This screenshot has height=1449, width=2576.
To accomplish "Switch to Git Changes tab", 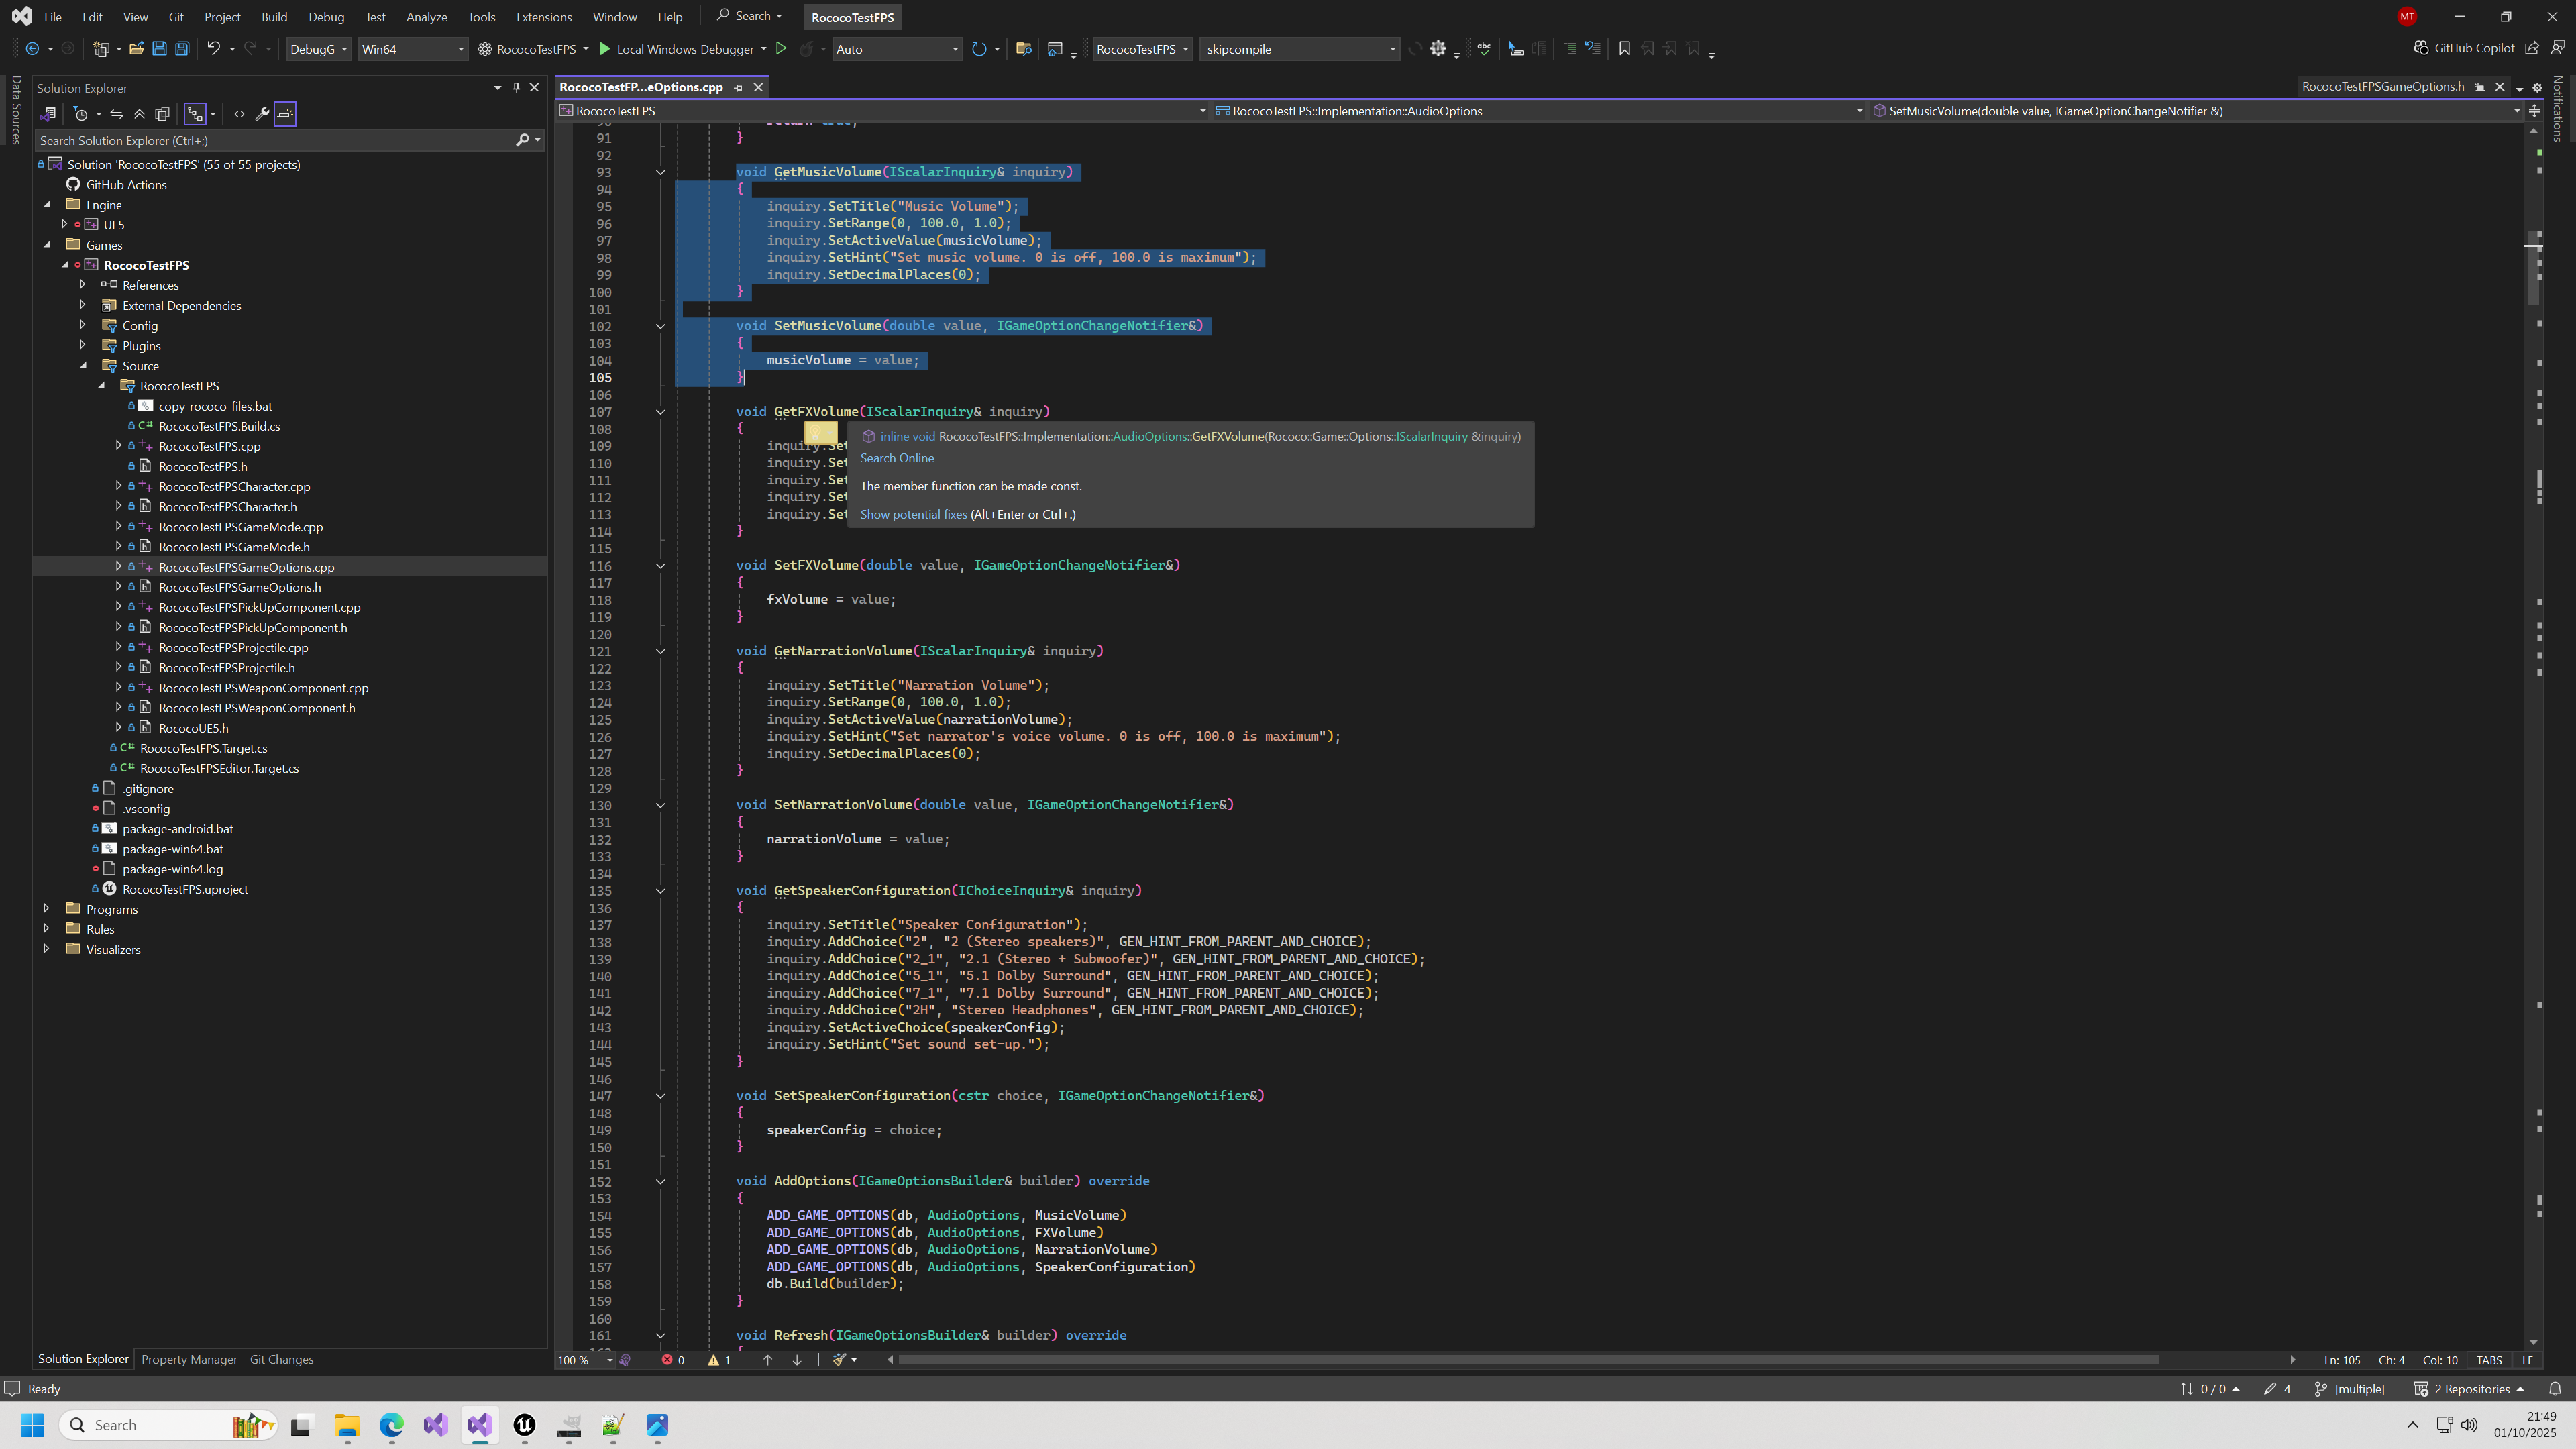I will [x=281, y=1359].
